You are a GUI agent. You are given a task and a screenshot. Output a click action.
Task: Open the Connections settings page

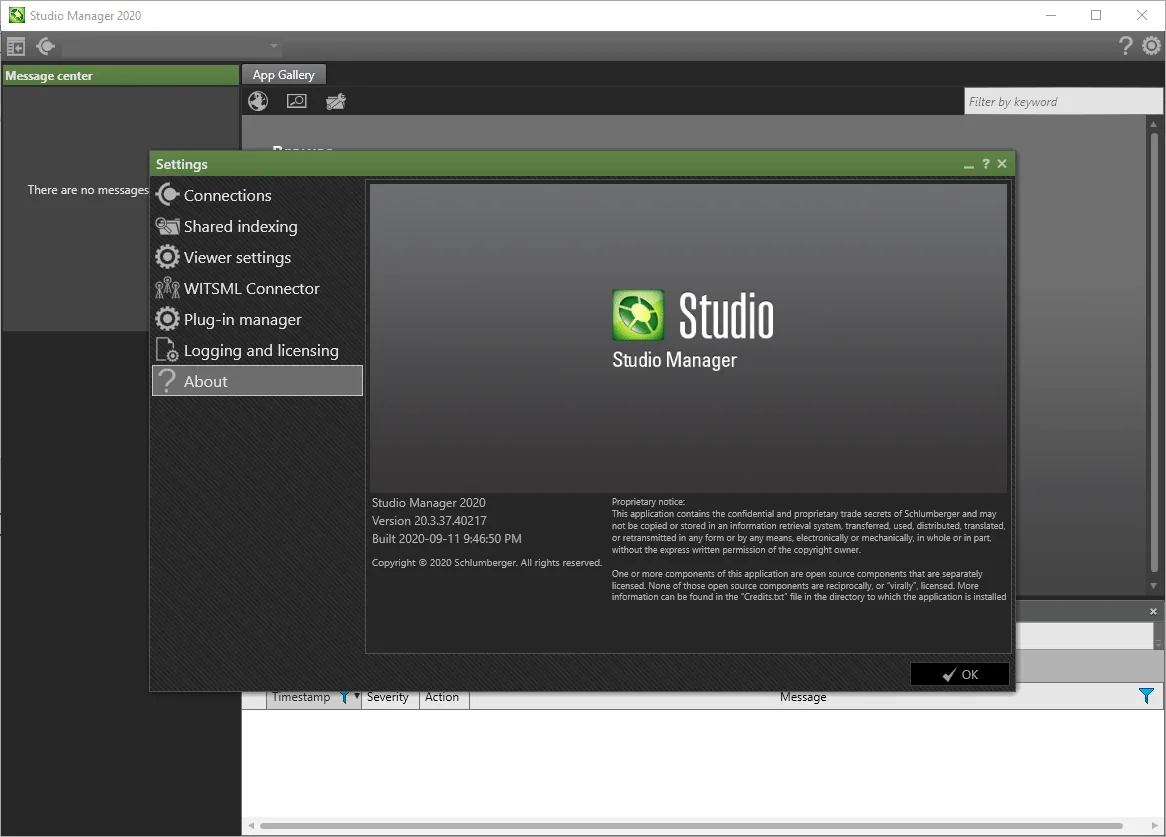click(257, 195)
